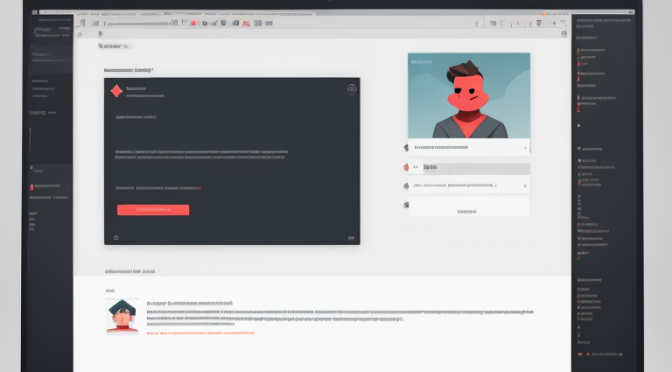Click the grid icon in the toolbar

(258, 23)
